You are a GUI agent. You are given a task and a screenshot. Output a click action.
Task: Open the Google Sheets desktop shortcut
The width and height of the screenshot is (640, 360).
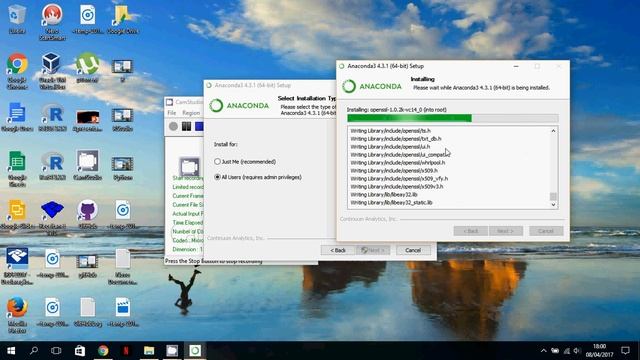[x=17, y=169]
